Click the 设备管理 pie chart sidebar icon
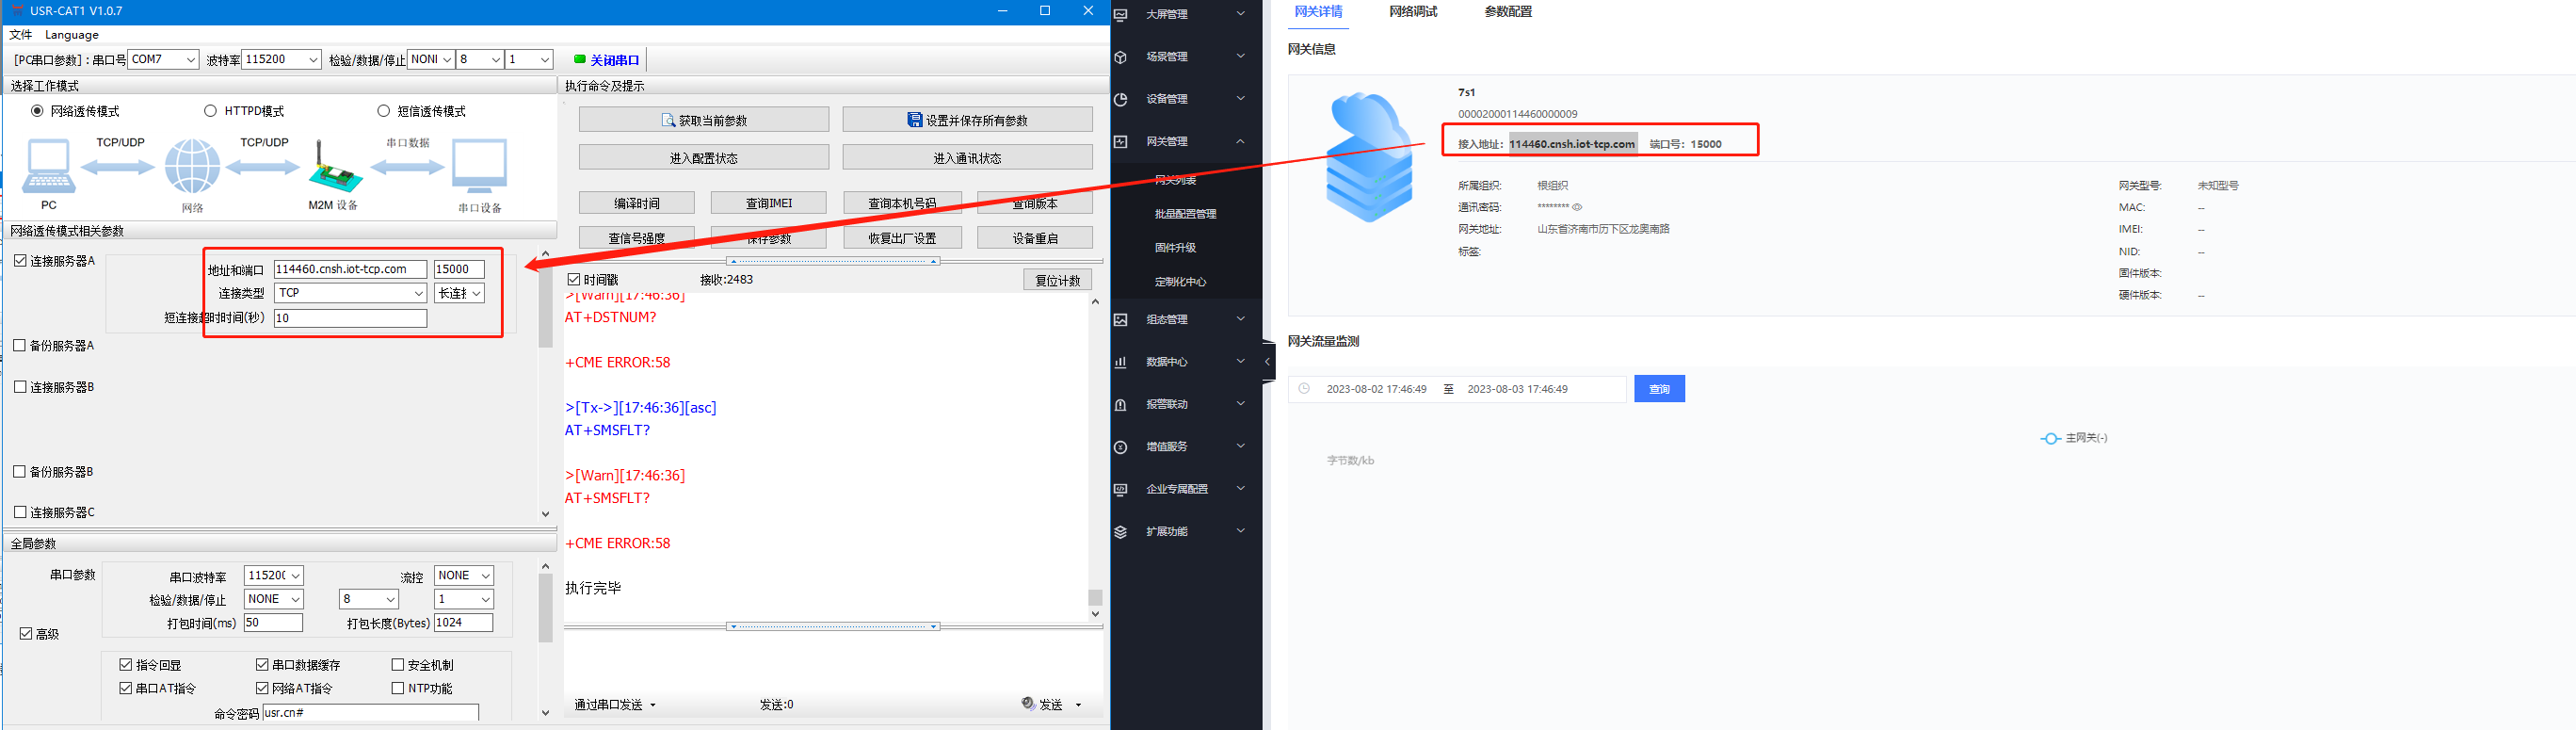The height and width of the screenshot is (730, 2576). coord(1121,99)
